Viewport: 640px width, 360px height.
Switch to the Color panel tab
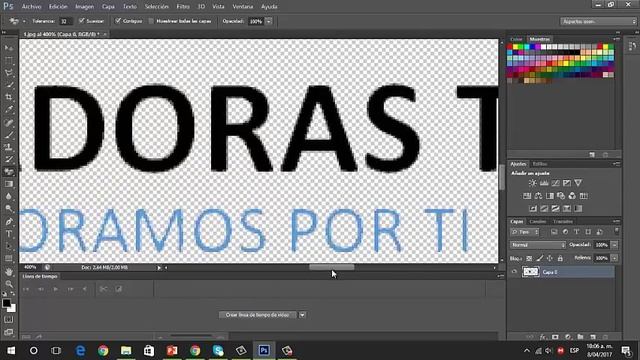[516, 39]
